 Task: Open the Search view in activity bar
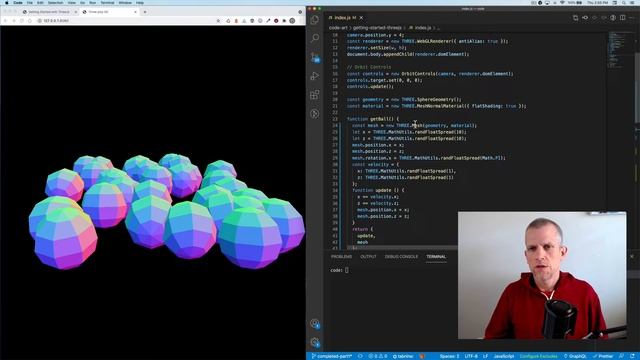pos(315,38)
